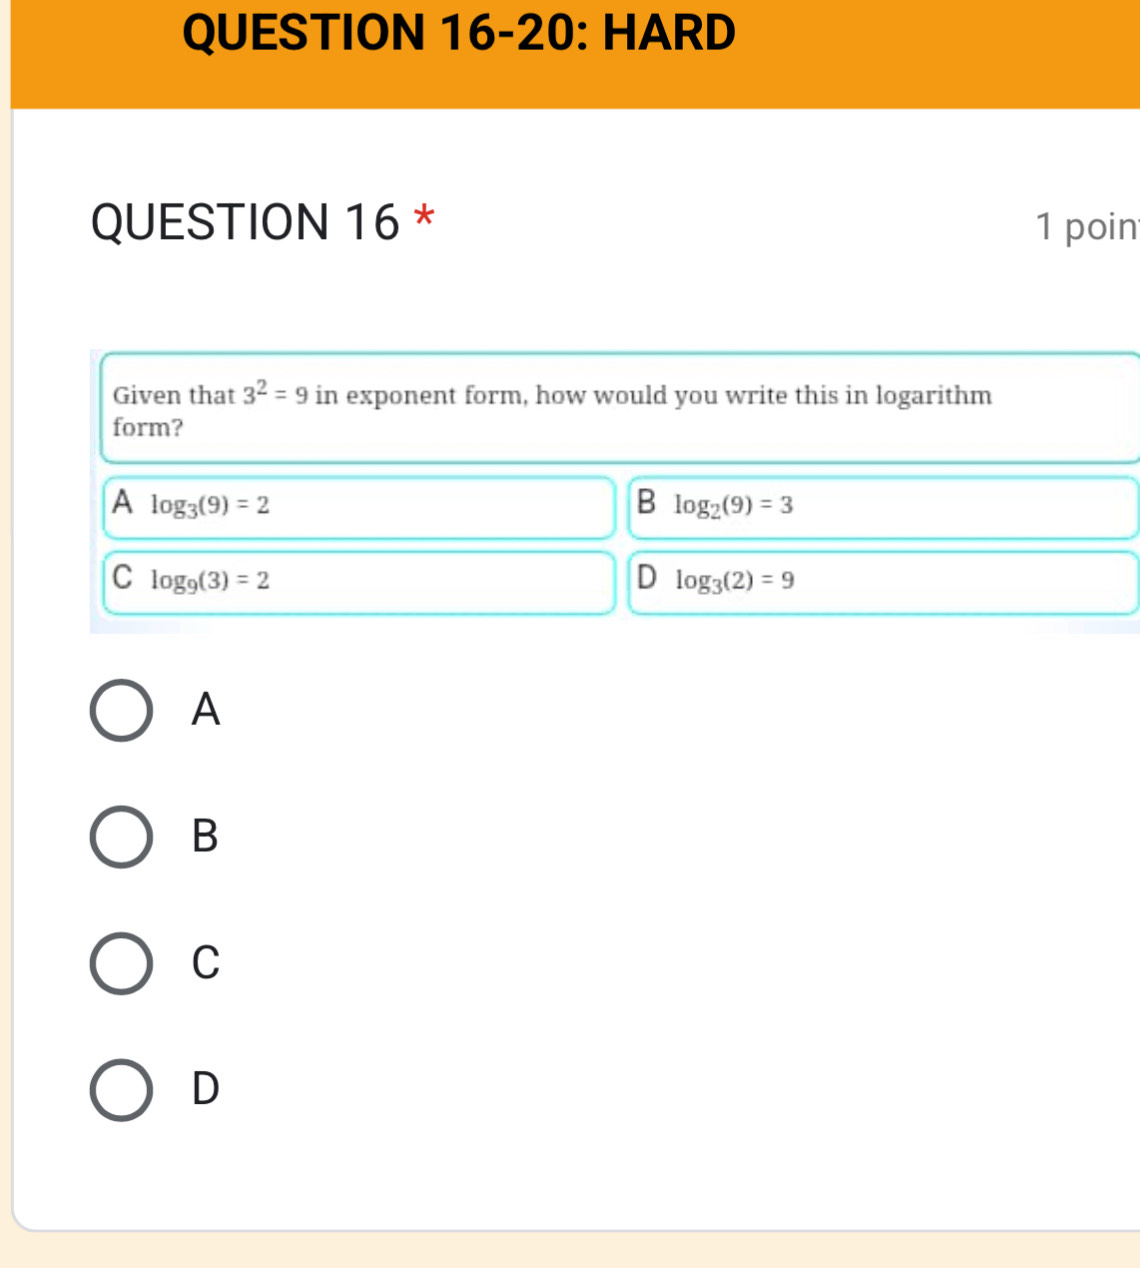Click the "1 point" score label
Viewport: 1140px width, 1268px height.
(1087, 227)
